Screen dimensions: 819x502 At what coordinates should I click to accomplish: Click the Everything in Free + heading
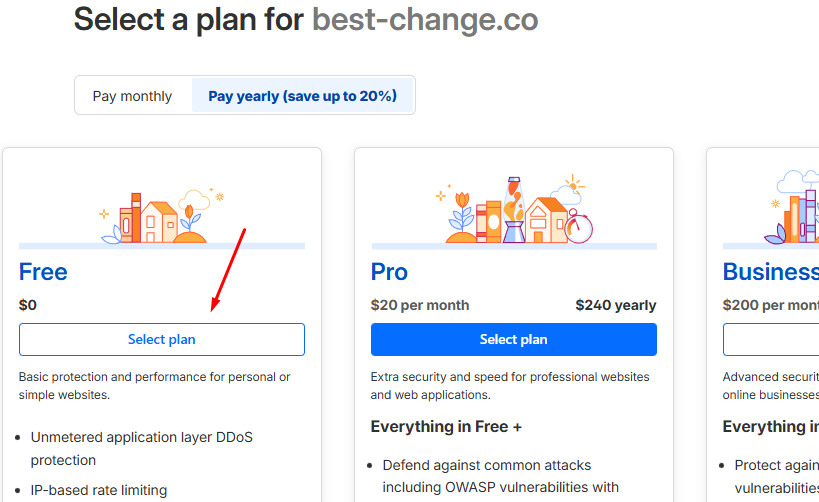[x=447, y=427]
